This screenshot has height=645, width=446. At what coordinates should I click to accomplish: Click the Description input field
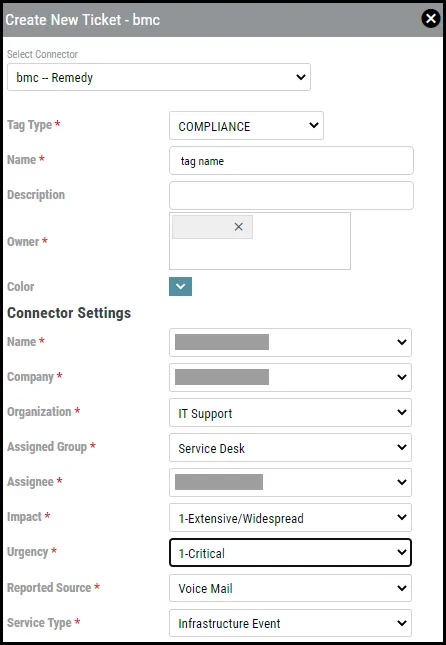(x=291, y=195)
